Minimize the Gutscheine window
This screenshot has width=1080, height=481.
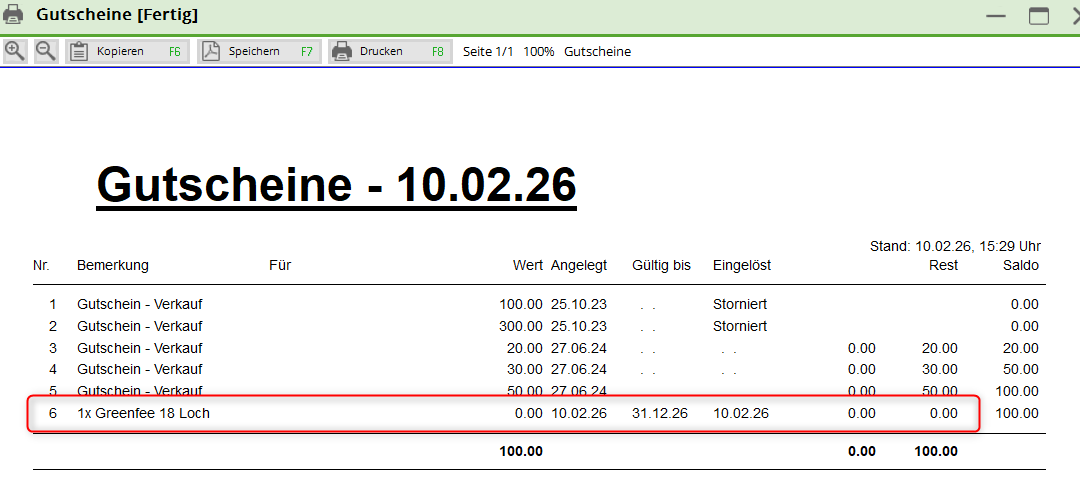[x=995, y=16]
